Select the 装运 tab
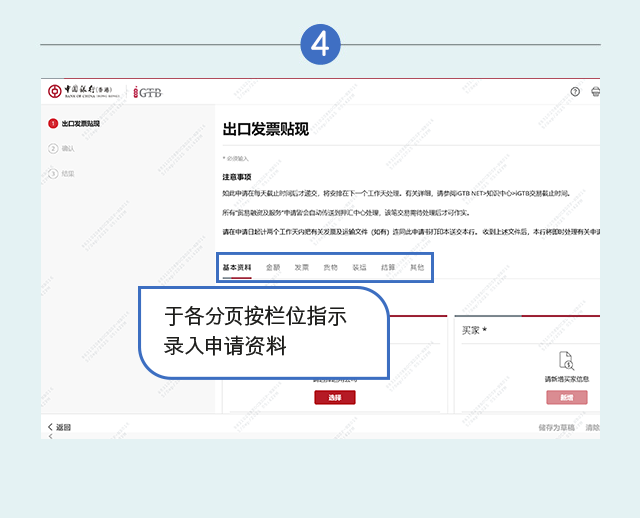This screenshot has width=640, height=518. (359, 268)
